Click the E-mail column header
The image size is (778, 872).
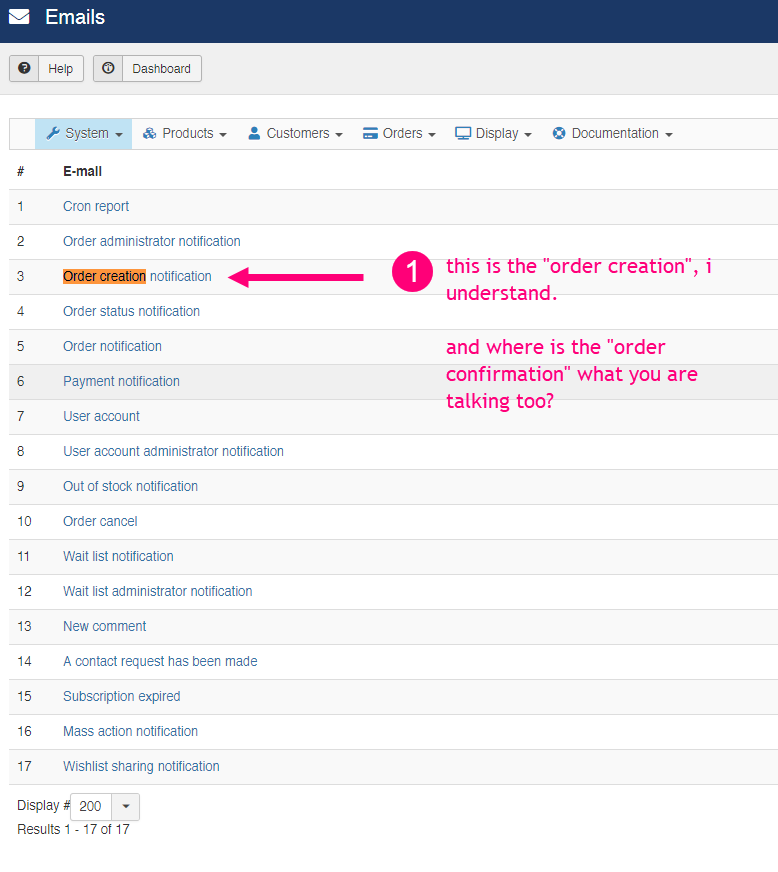pos(82,171)
